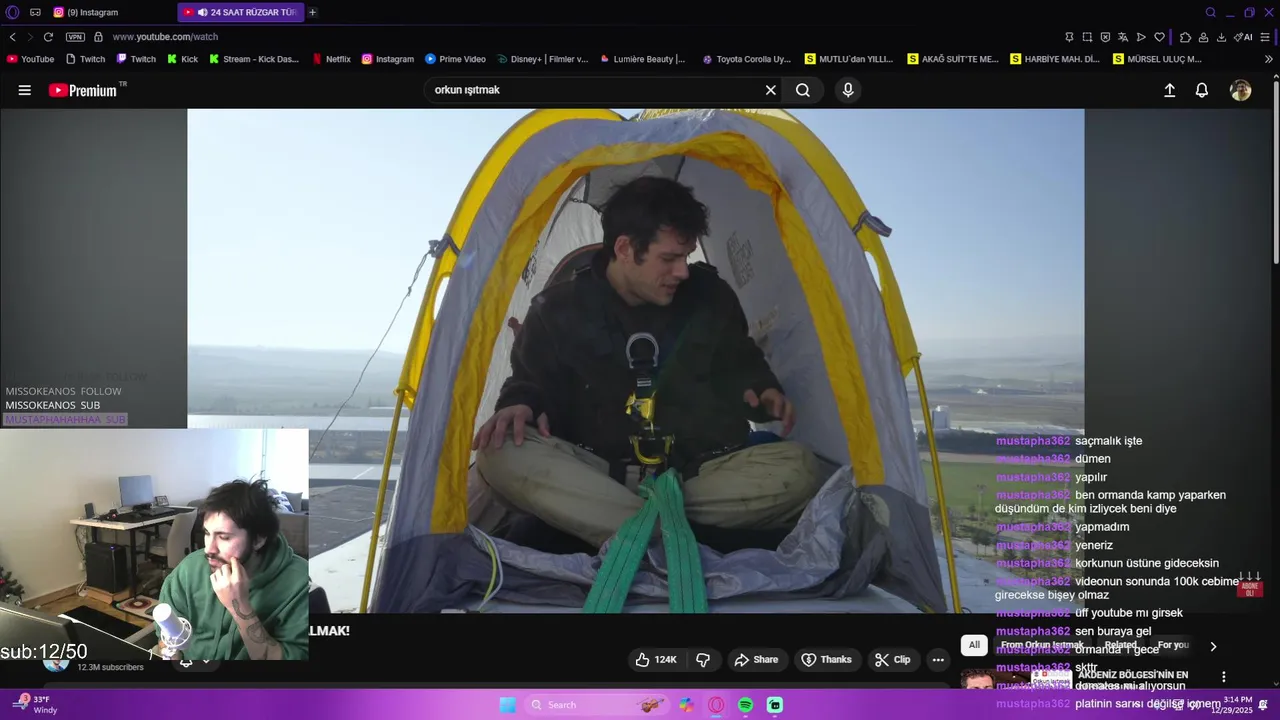Switch to the Instagram browser tab

coord(110,12)
